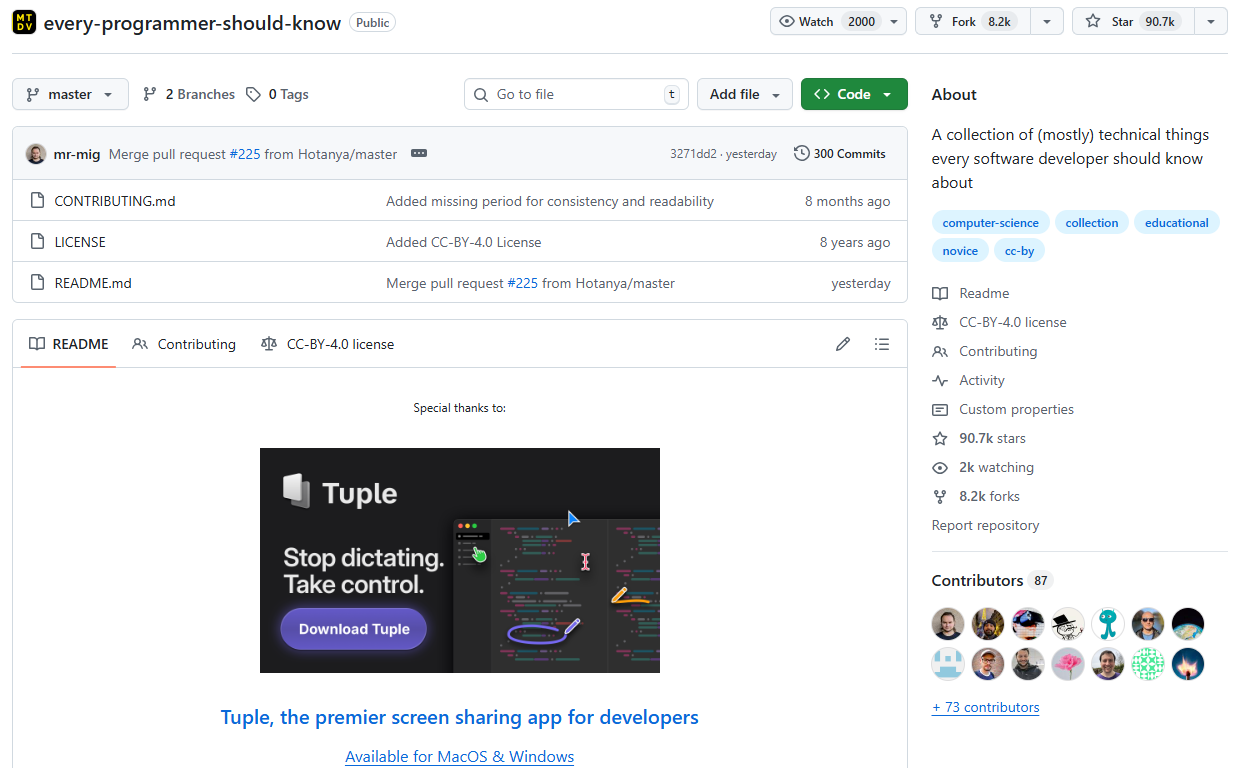The image size is (1234, 768).
Task: Click the Watch button
Action: (x=827, y=21)
